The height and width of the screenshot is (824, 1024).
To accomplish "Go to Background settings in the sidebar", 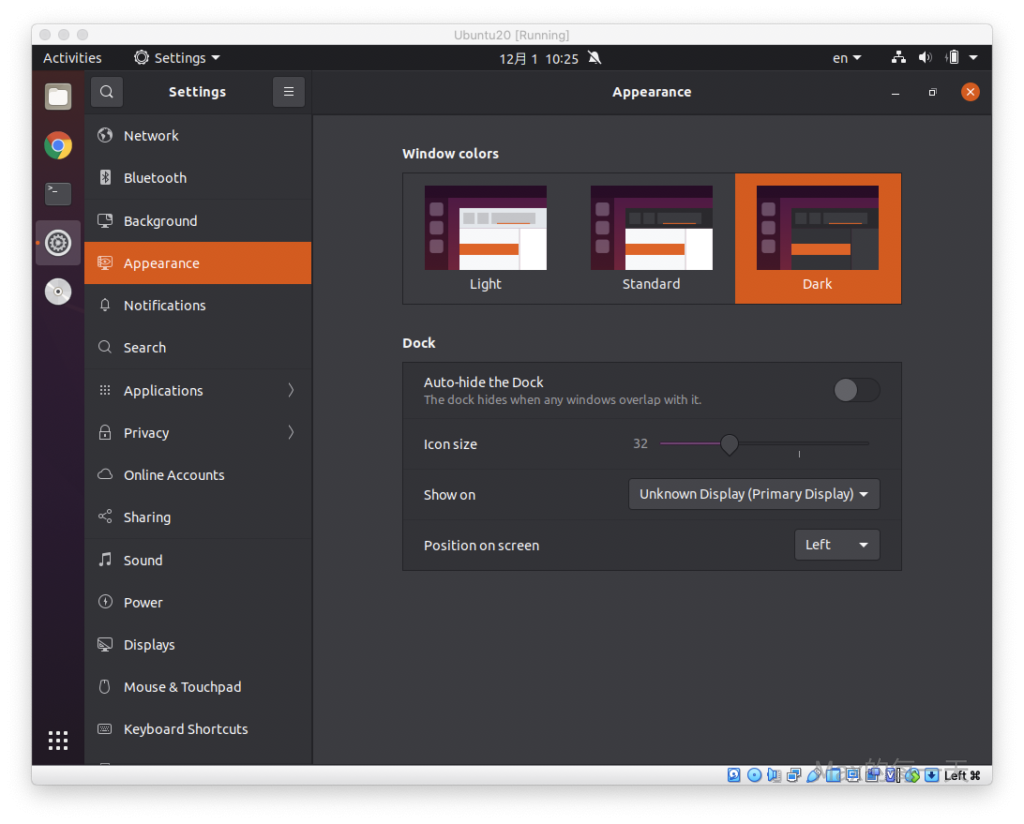I will (160, 221).
